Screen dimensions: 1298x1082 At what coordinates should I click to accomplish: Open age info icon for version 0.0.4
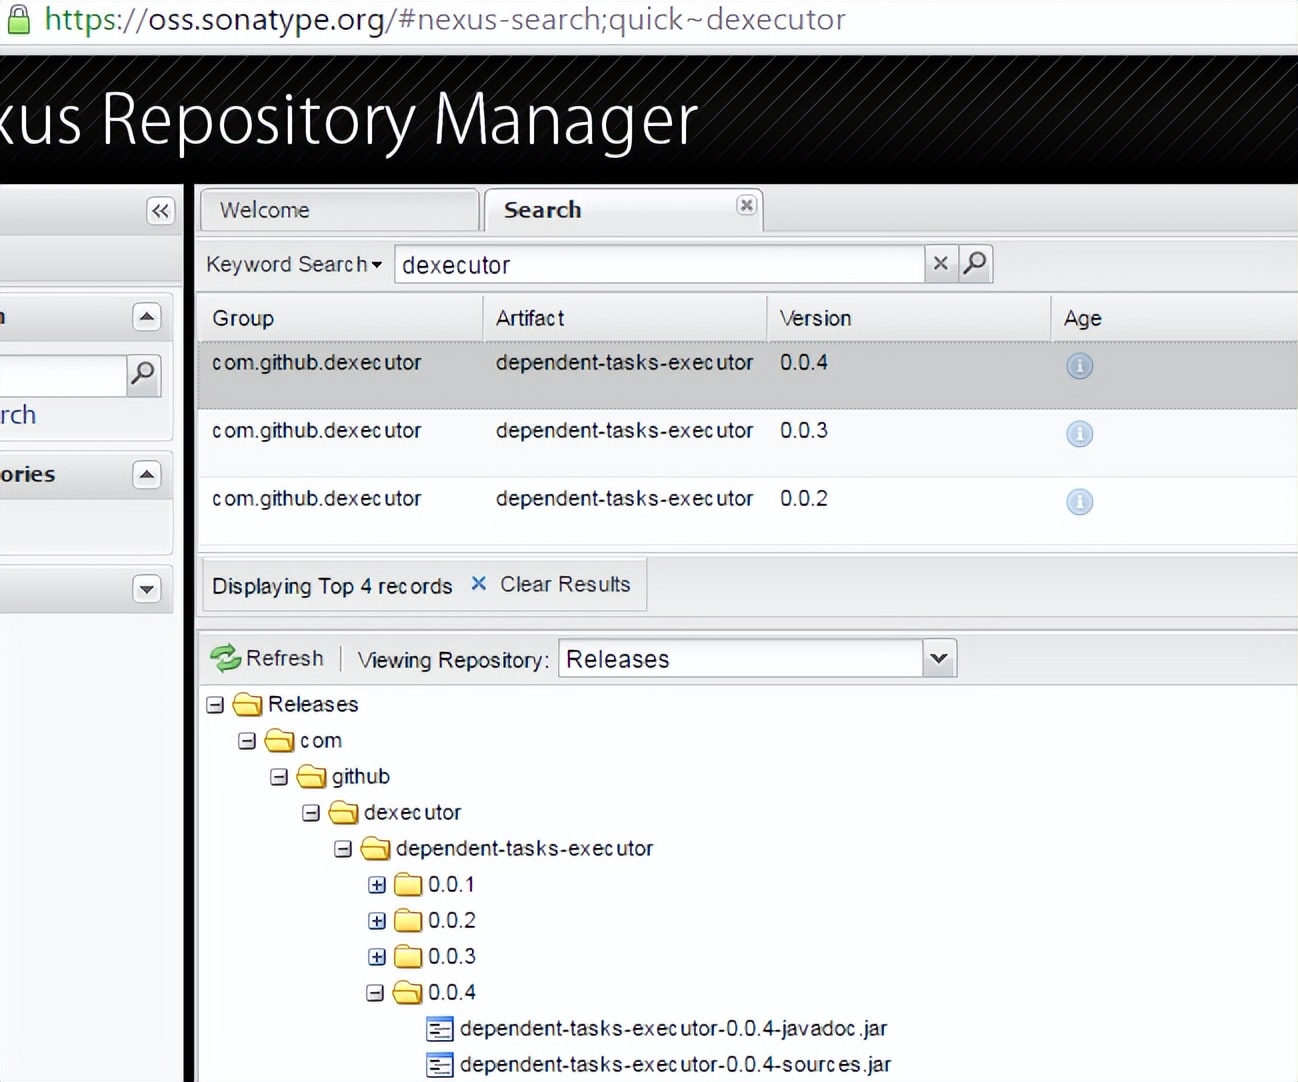click(1079, 366)
